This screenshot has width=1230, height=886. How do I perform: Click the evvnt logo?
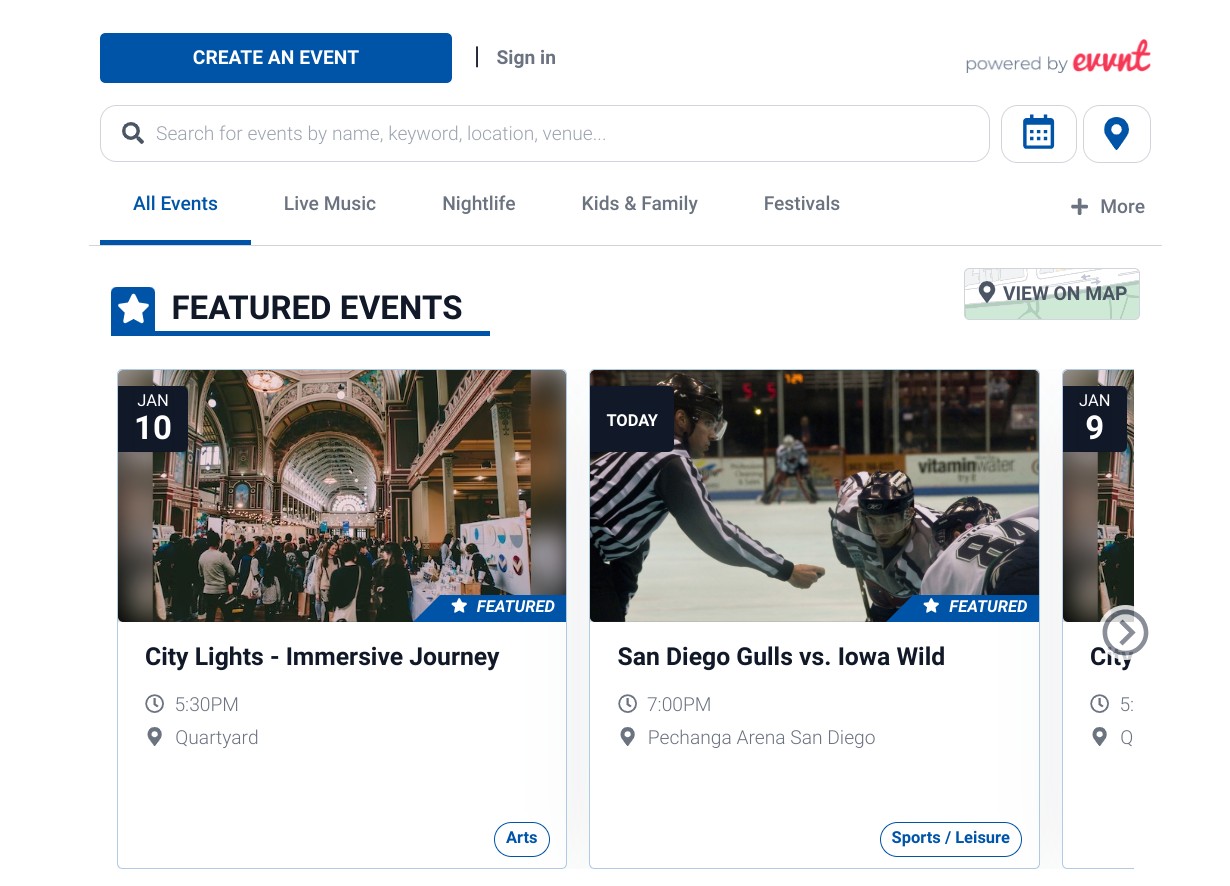[x=1111, y=59]
